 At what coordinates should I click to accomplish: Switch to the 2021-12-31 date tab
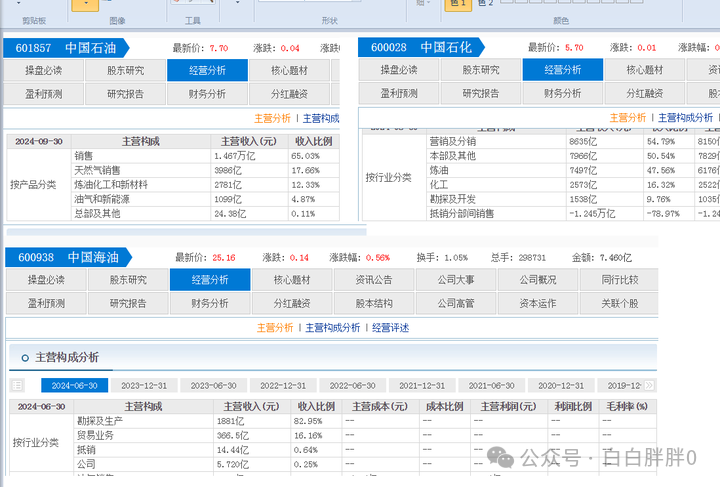[422, 385]
